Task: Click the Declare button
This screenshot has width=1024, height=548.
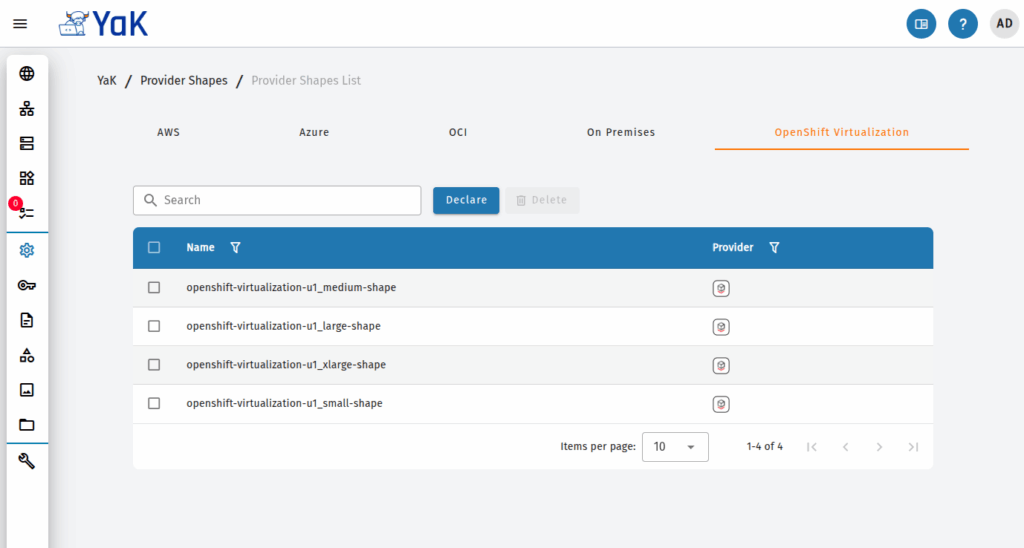Action: [x=466, y=200]
